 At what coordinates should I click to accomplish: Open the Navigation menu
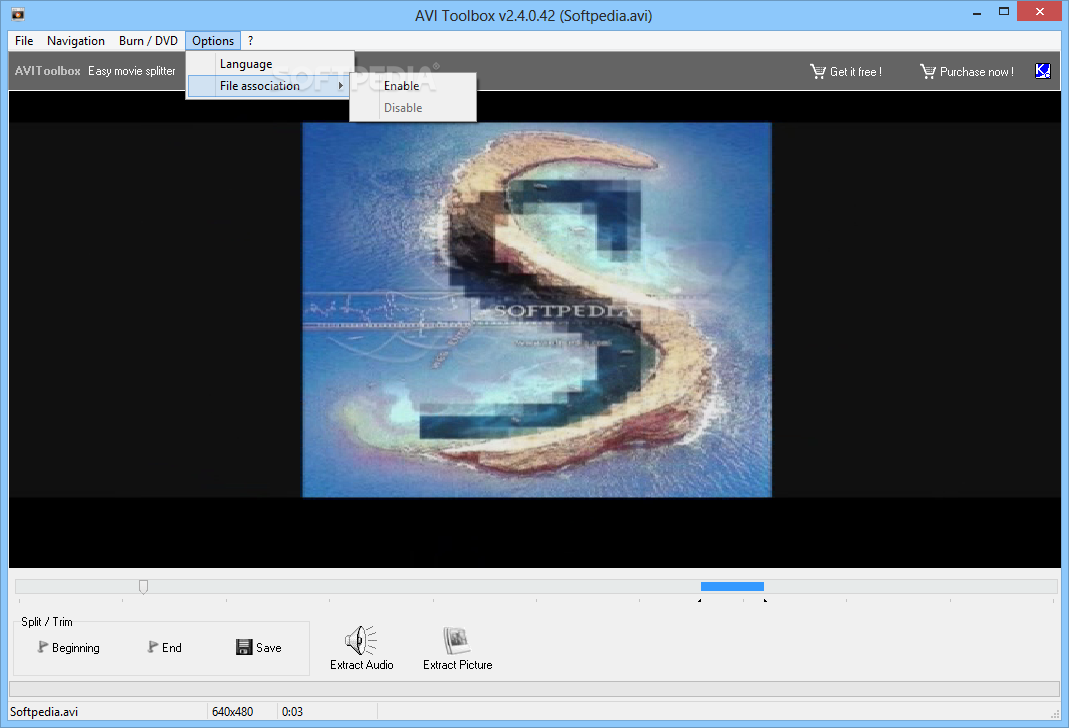[76, 41]
